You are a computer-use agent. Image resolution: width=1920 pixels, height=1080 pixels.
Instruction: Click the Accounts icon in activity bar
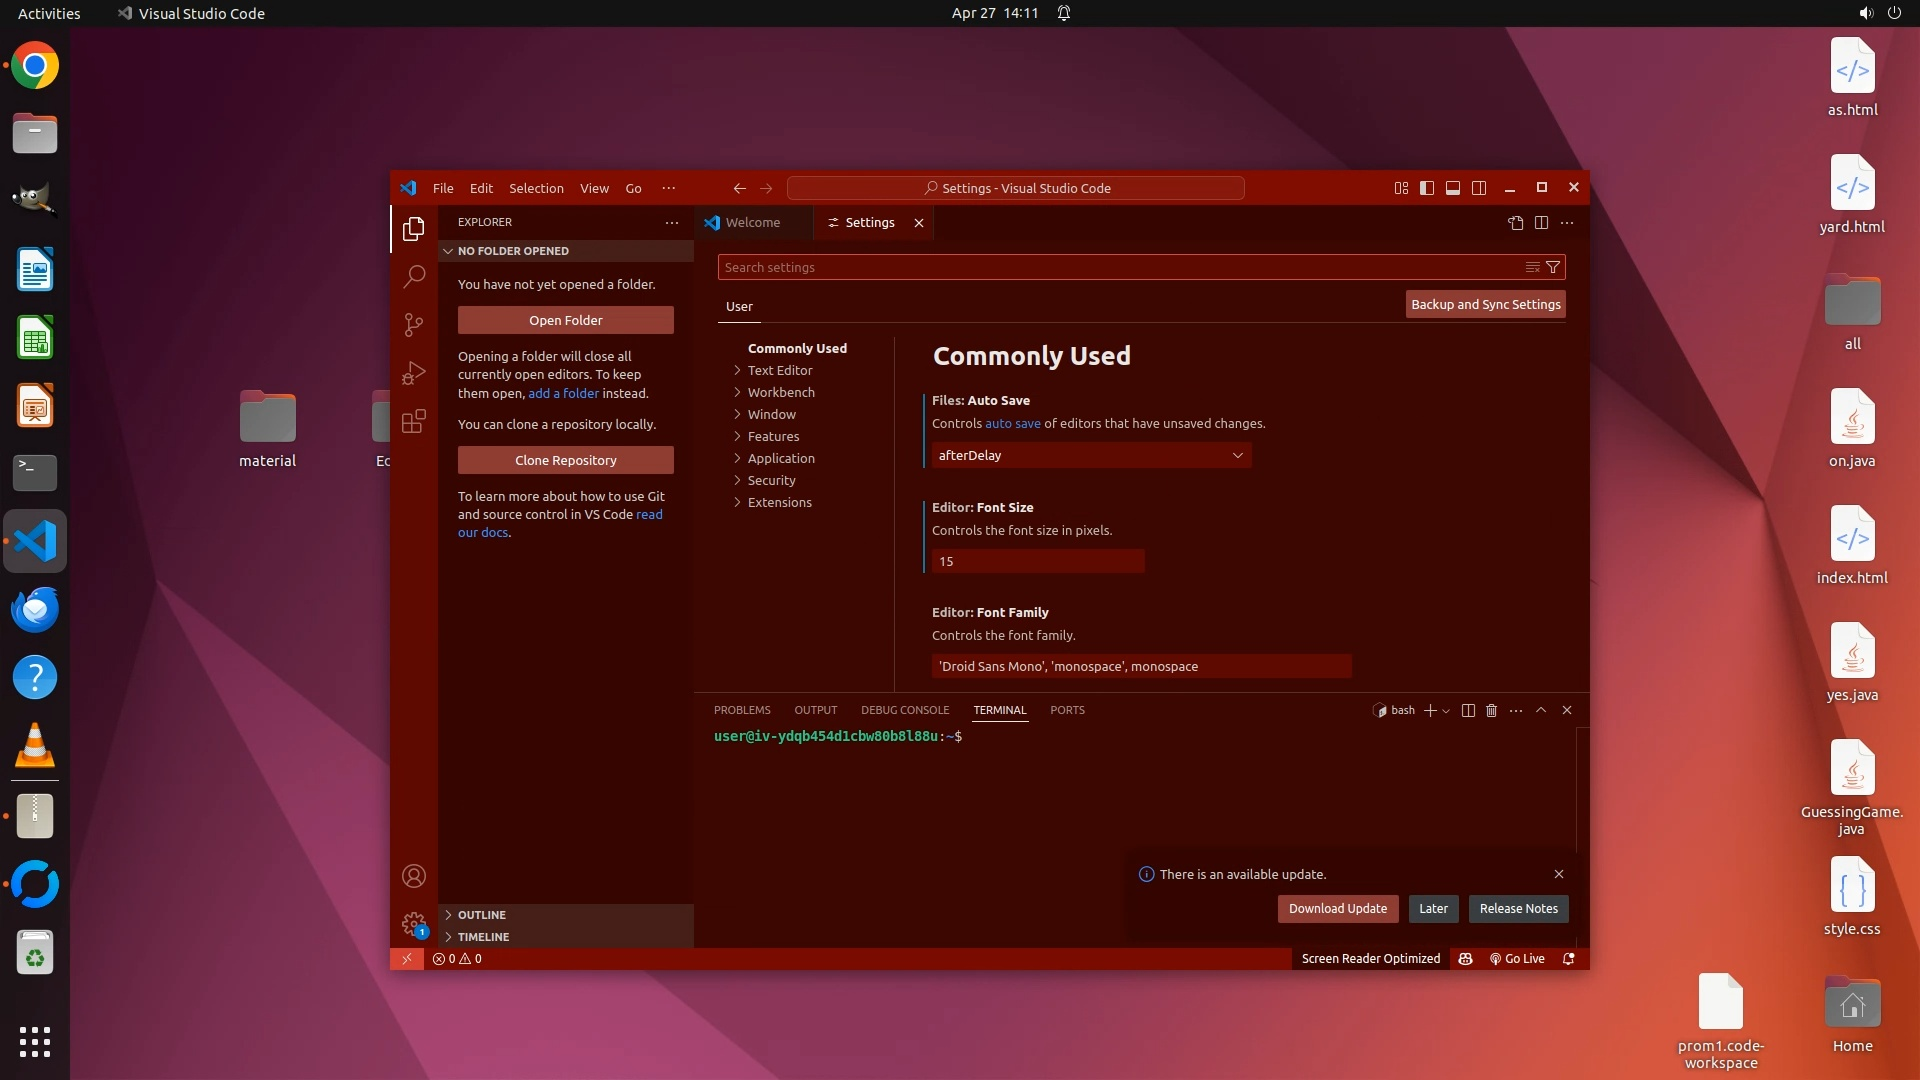point(414,876)
